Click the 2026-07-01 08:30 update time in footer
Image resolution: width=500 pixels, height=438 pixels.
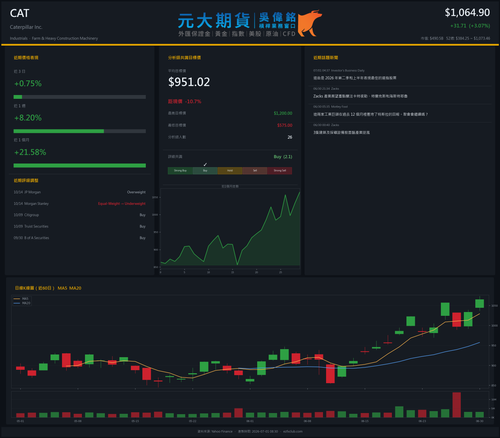tap(258, 431)
